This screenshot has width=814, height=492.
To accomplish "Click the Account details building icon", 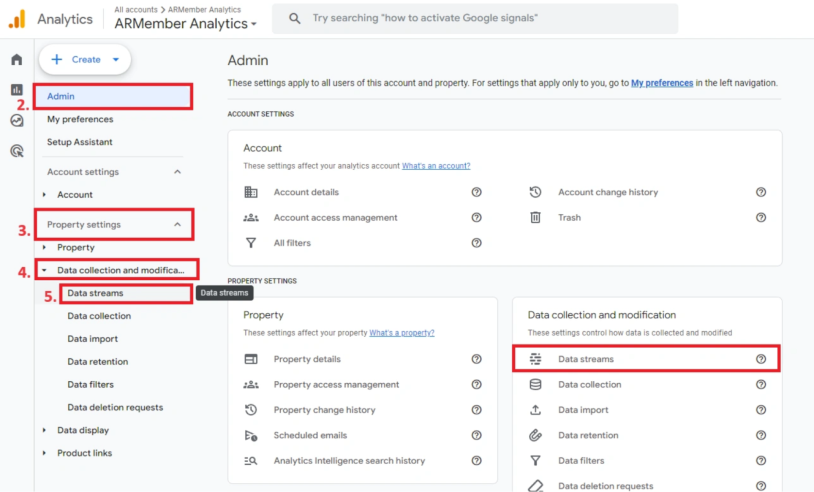I will pyautogui.click(x=251, y=192).
